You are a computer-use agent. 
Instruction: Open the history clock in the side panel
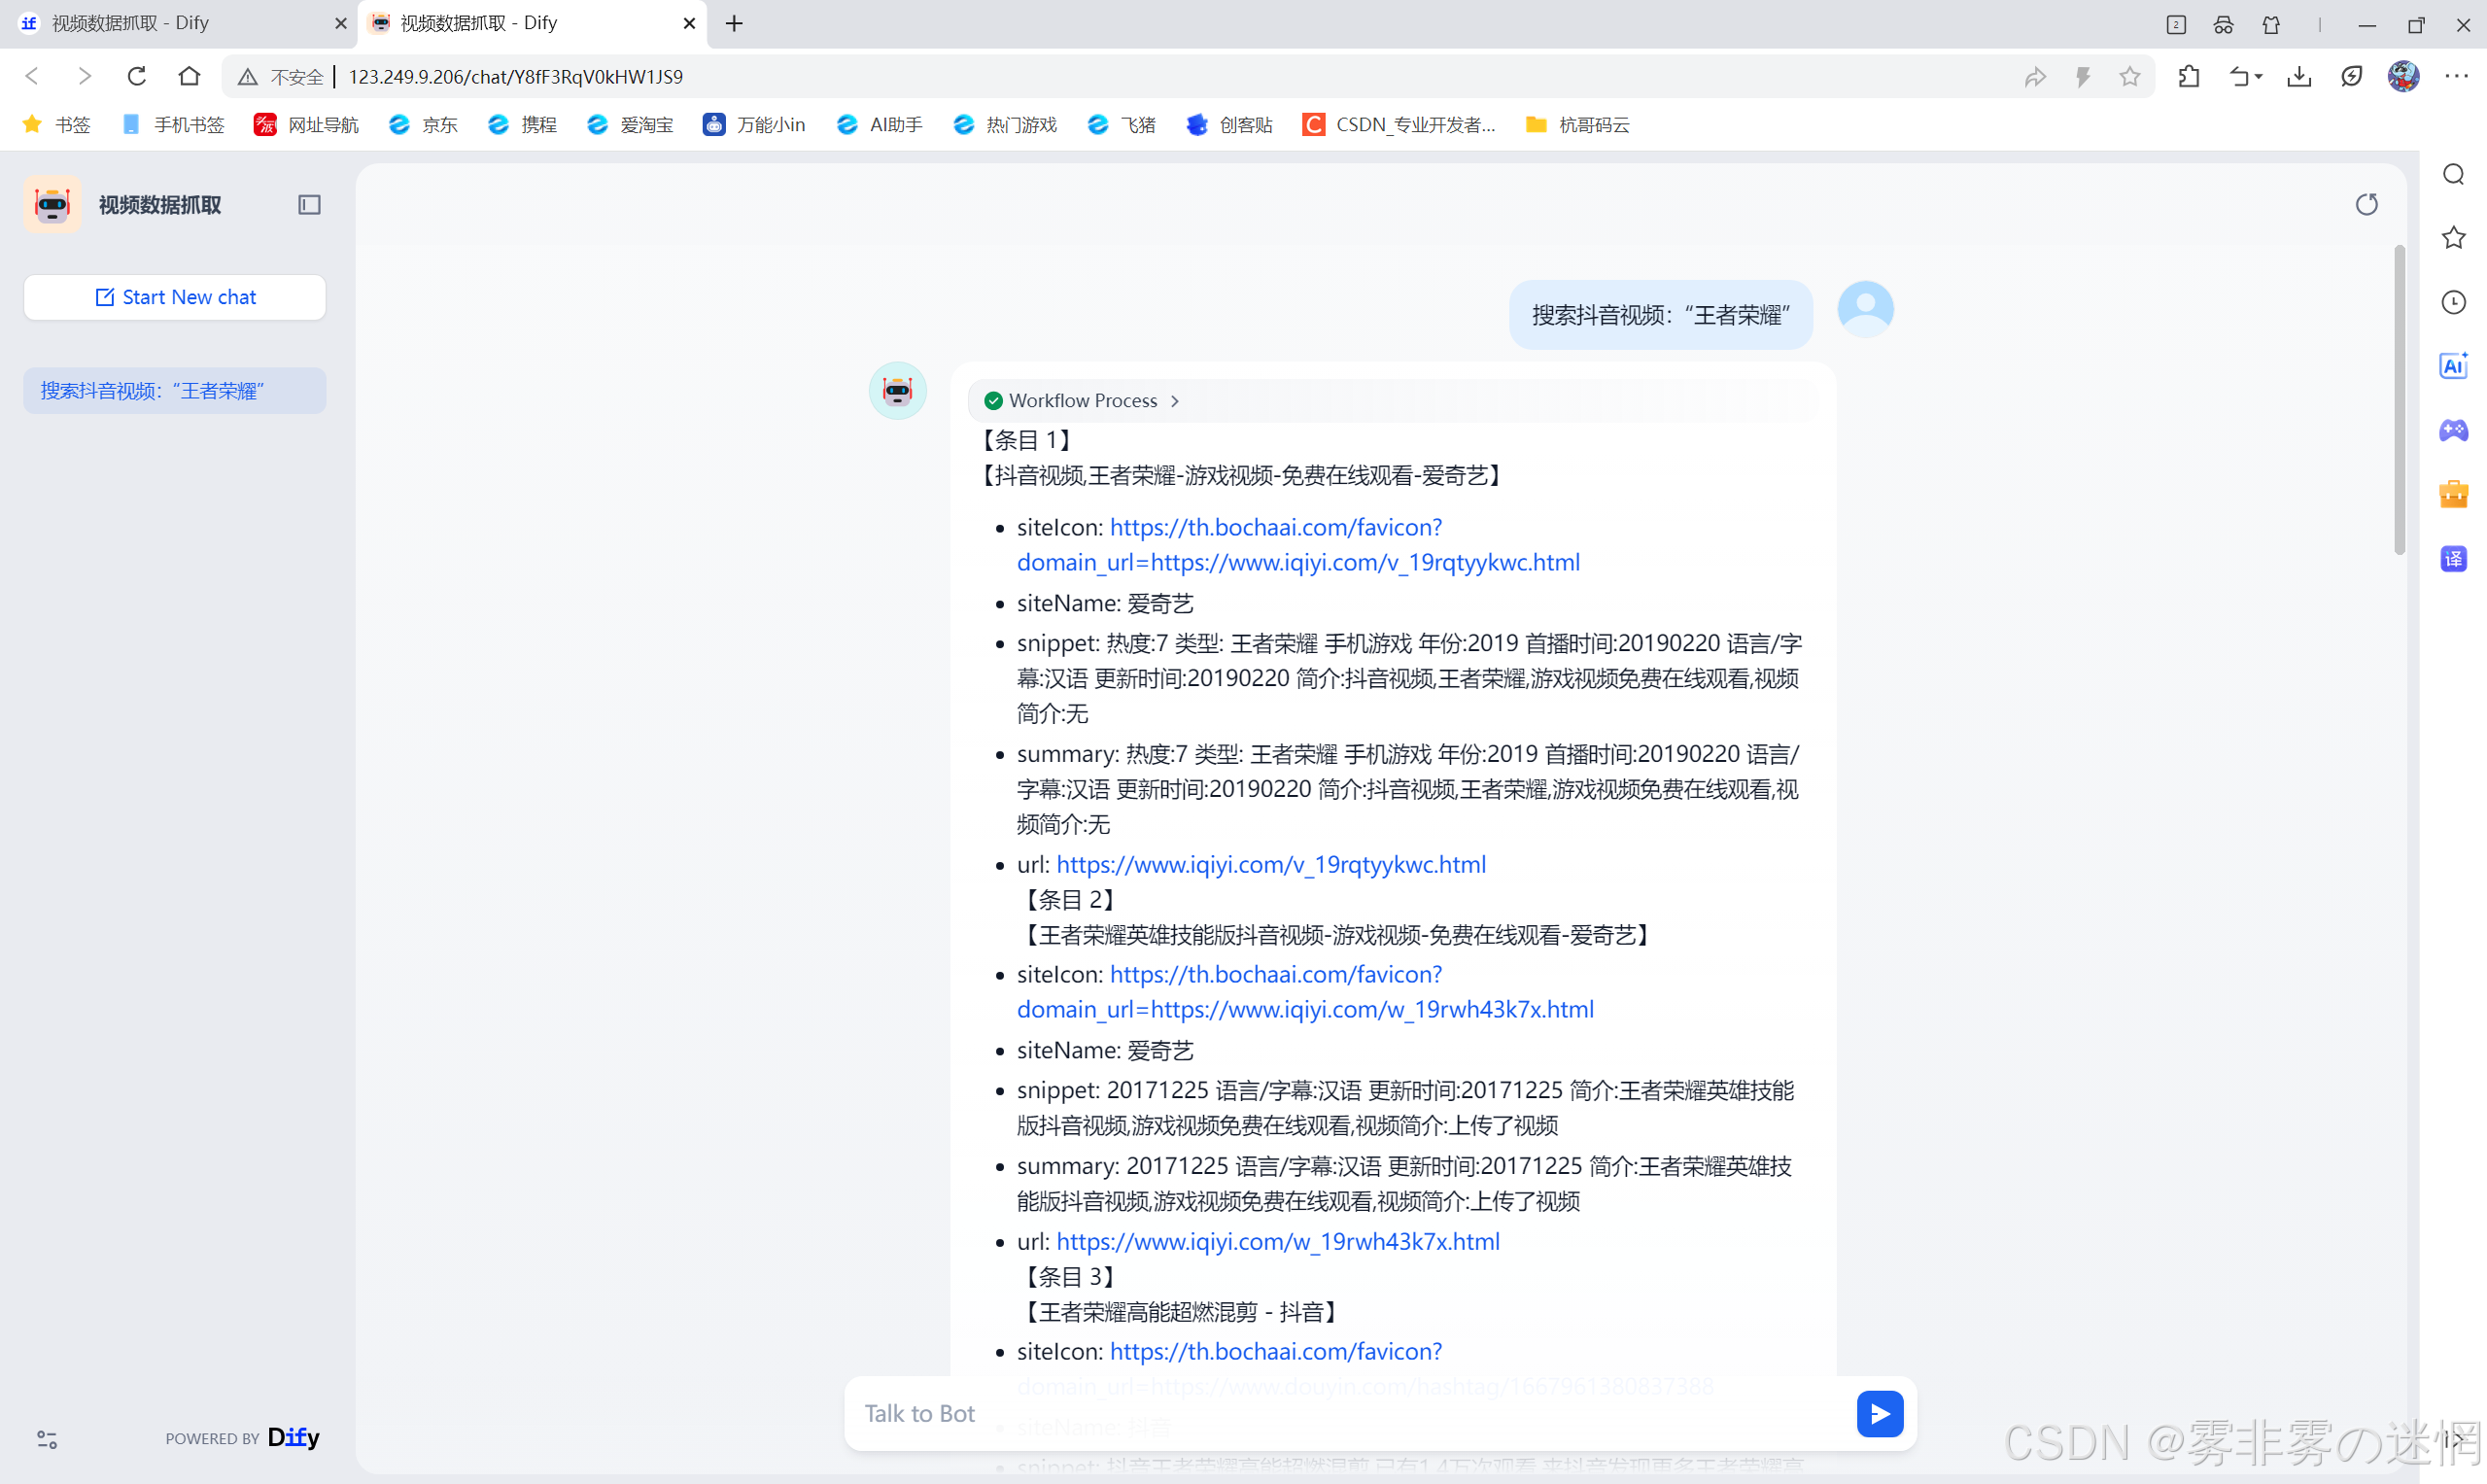point(2453,302)
